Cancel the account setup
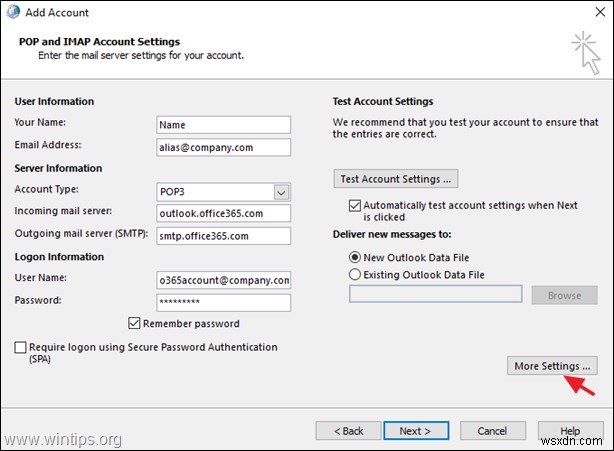The width and height of the screenshot is (614, 451). 493,431
